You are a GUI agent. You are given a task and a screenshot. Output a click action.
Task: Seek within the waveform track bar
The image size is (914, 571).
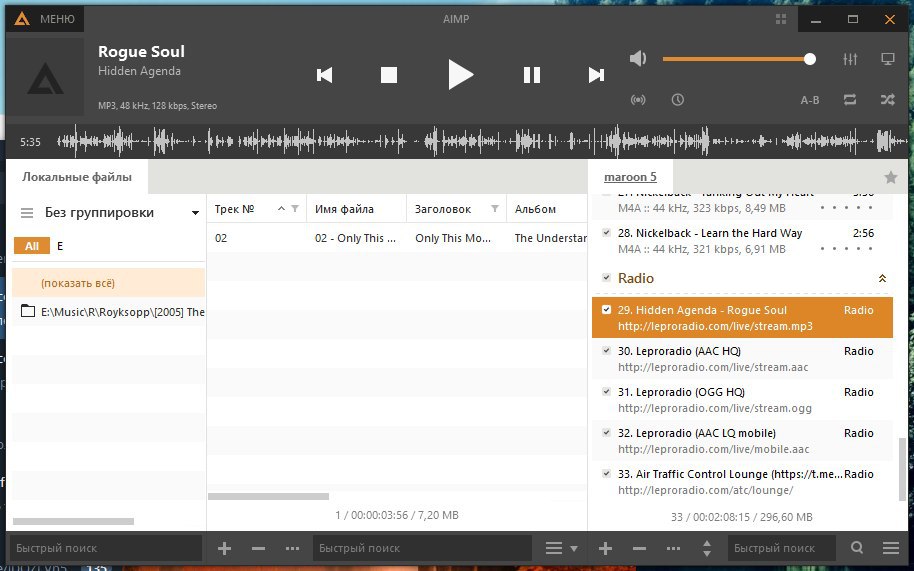point(481,142)
